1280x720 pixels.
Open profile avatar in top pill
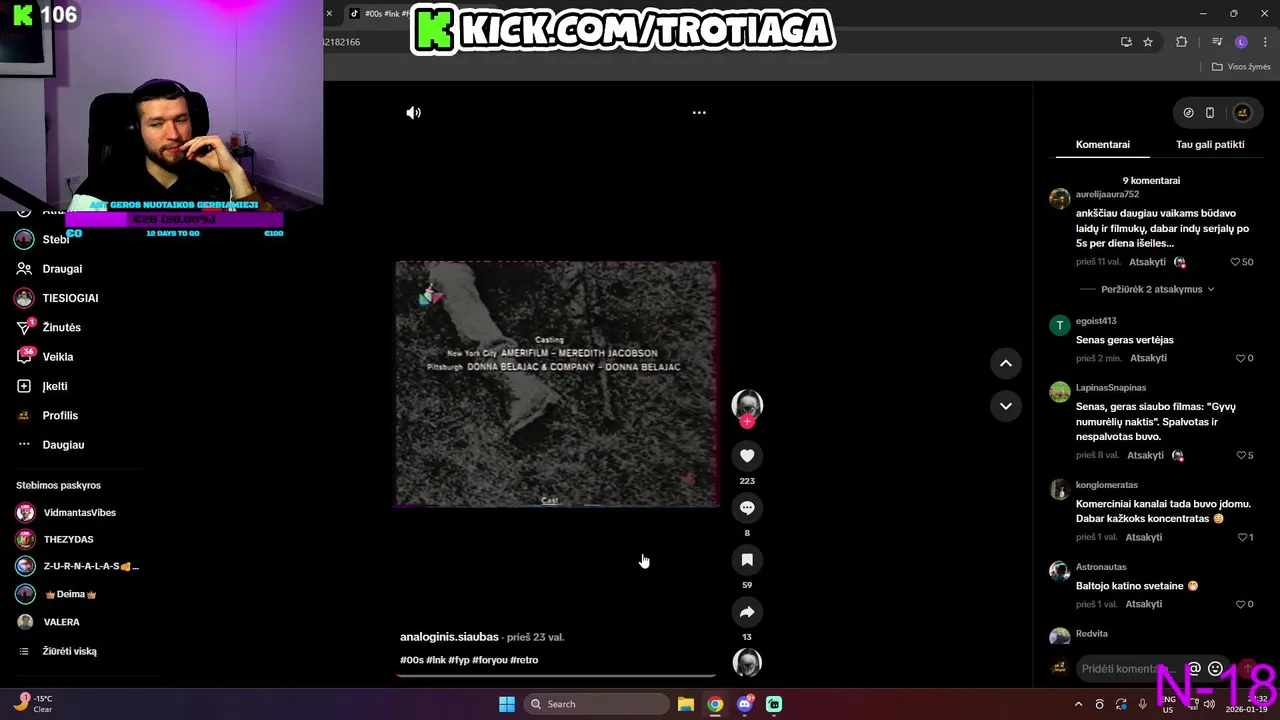[1242, 113]
